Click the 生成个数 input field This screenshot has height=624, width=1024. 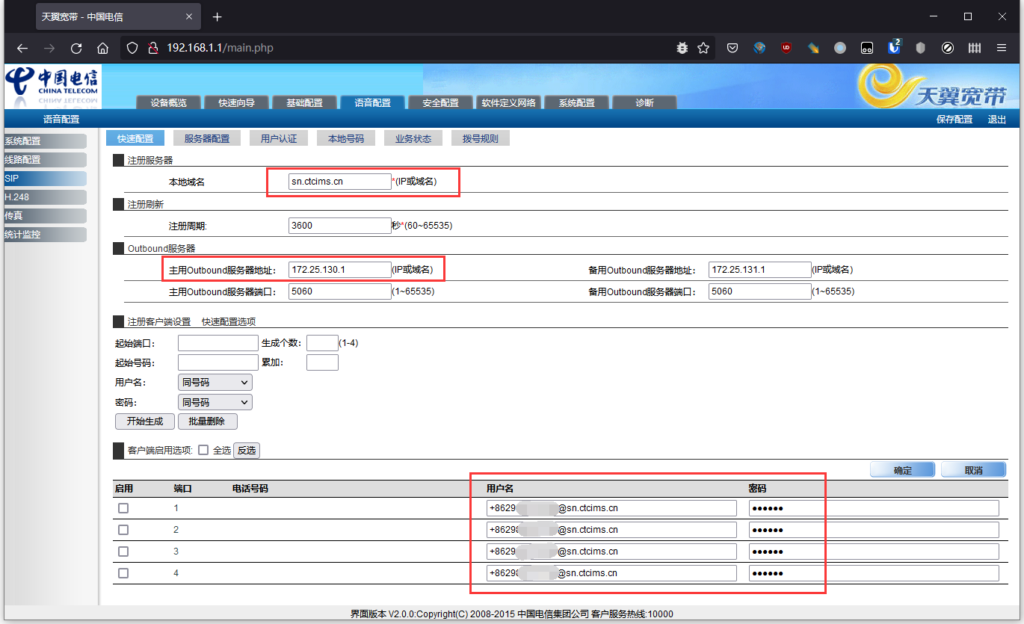pyautogui.click(x=322, y=343)
